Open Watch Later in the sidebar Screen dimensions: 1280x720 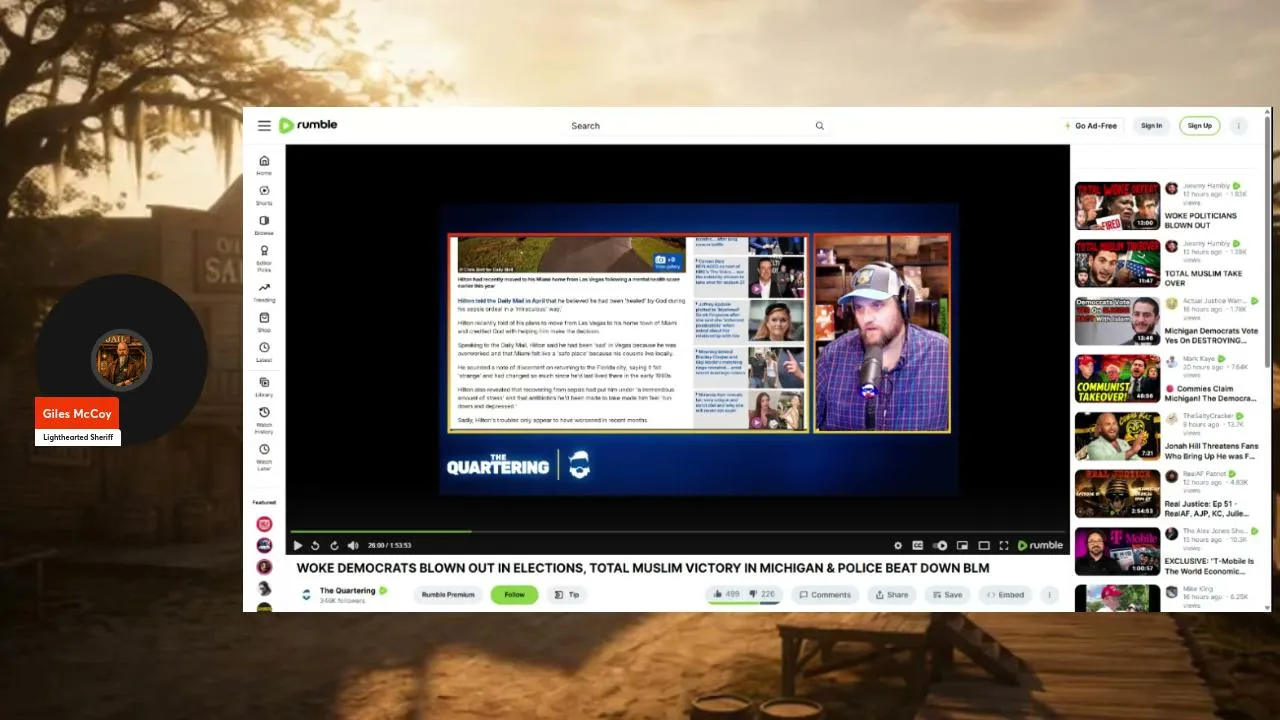point(264,455)
